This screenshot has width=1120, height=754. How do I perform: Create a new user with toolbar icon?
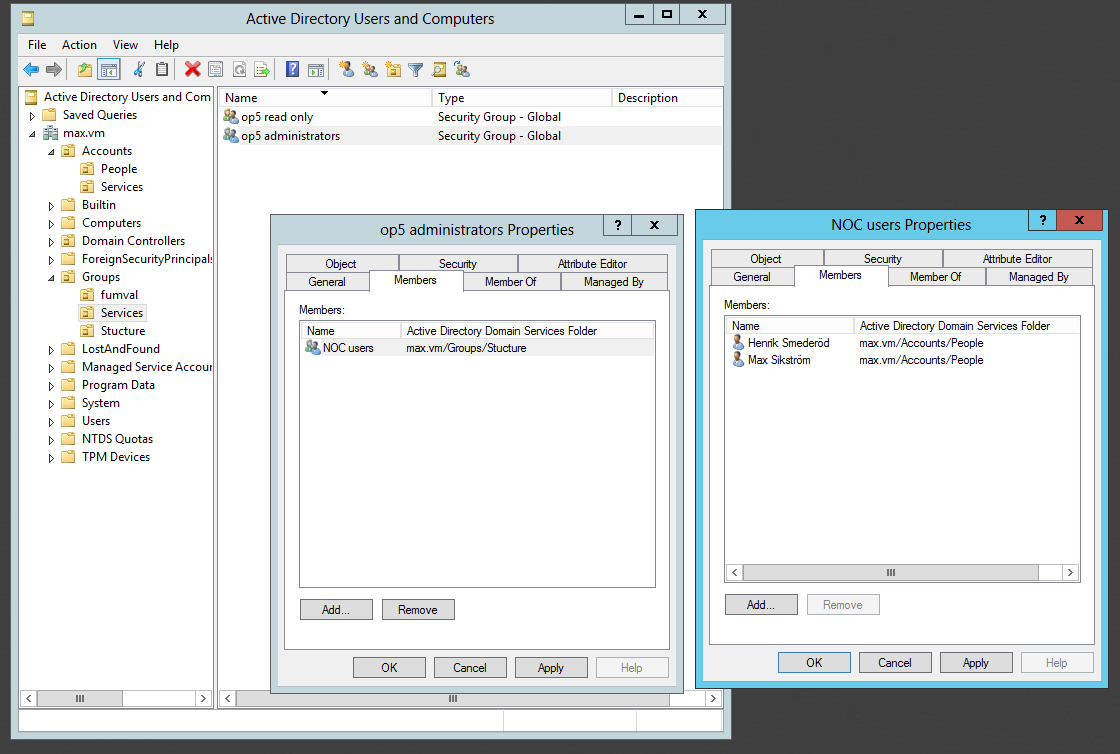pos(347,69)
